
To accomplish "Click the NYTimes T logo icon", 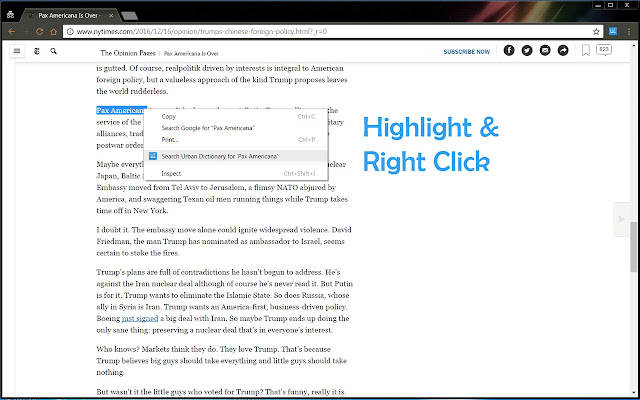I will point(37,51).
